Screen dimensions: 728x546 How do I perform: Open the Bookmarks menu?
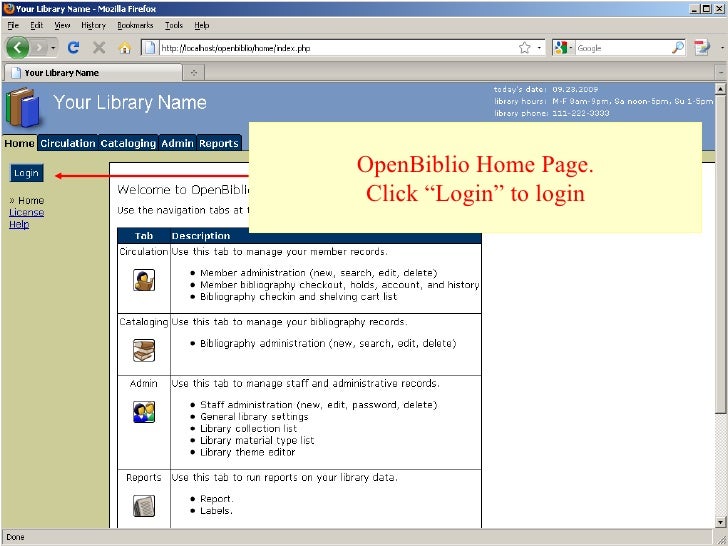coord(135,26)
